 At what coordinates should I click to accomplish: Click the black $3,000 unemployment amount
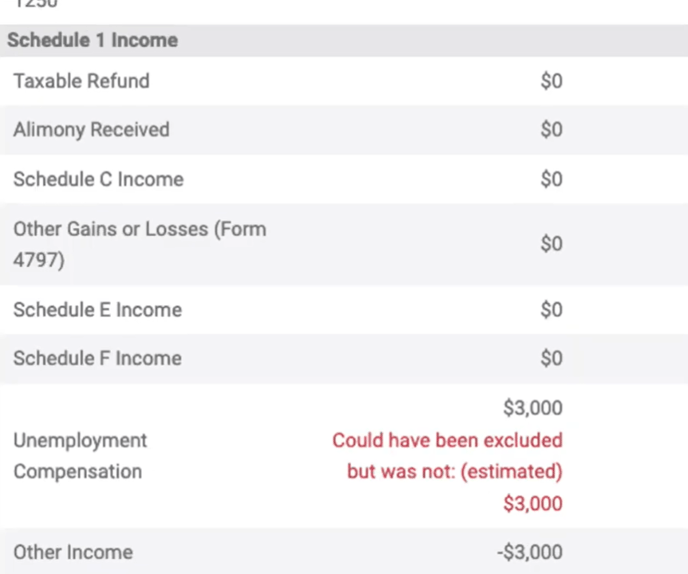click(533, 408)
